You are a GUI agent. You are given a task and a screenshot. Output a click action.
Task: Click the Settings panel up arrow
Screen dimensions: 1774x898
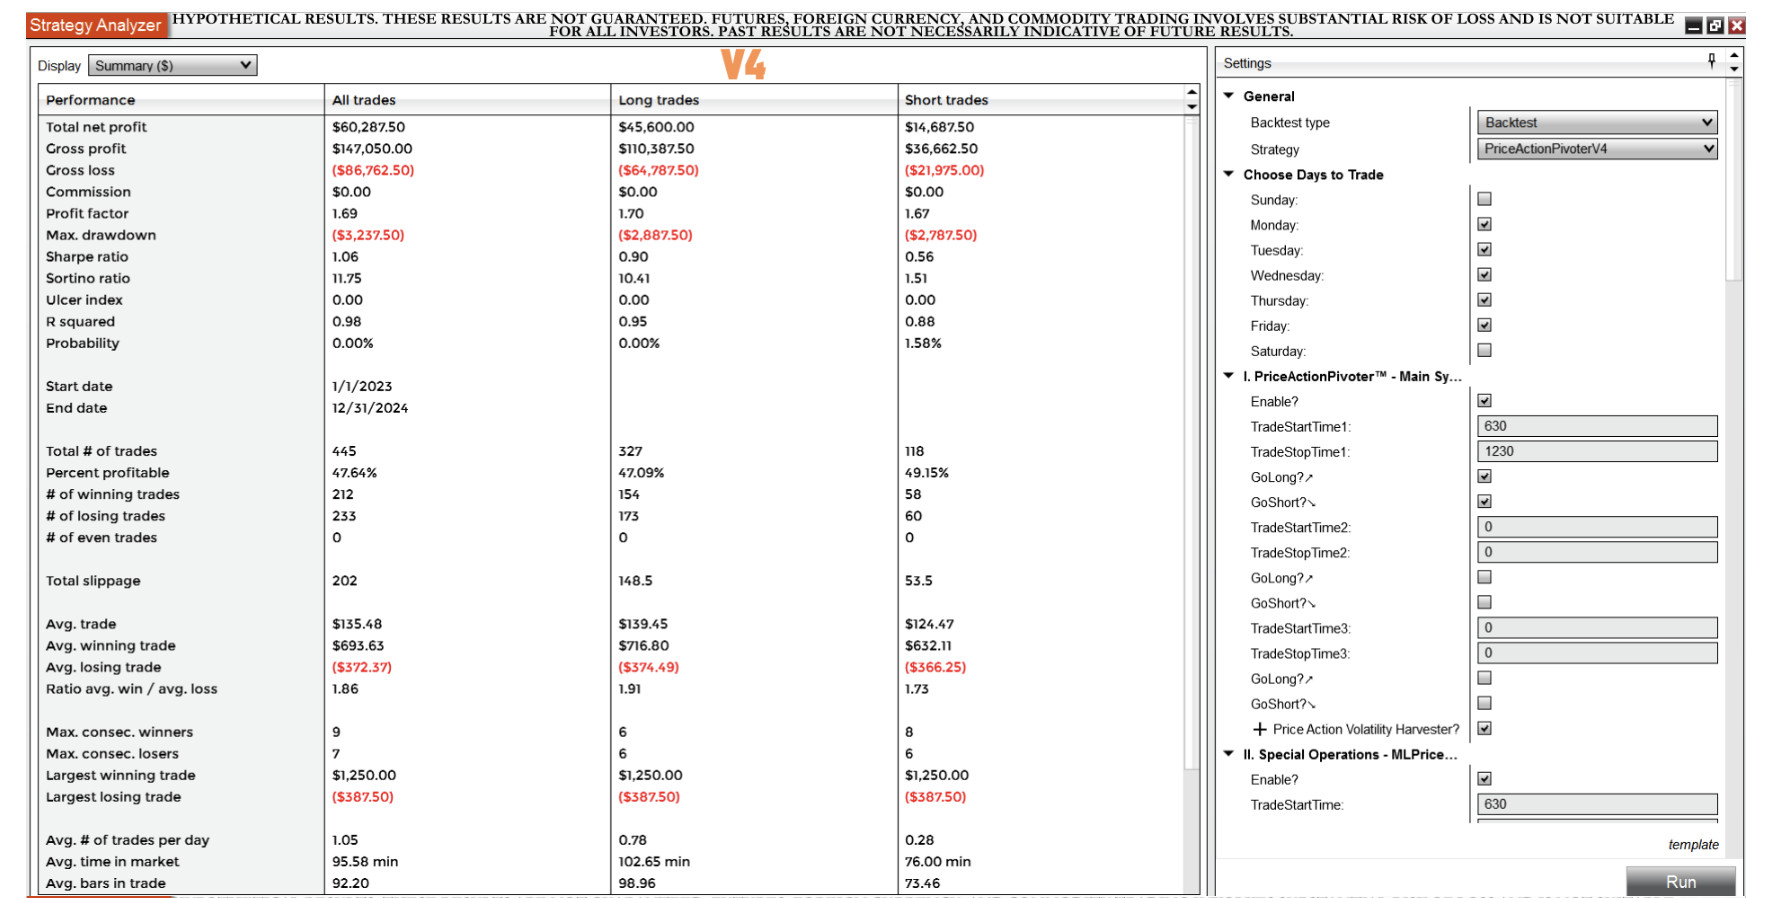click(1734, 56)
